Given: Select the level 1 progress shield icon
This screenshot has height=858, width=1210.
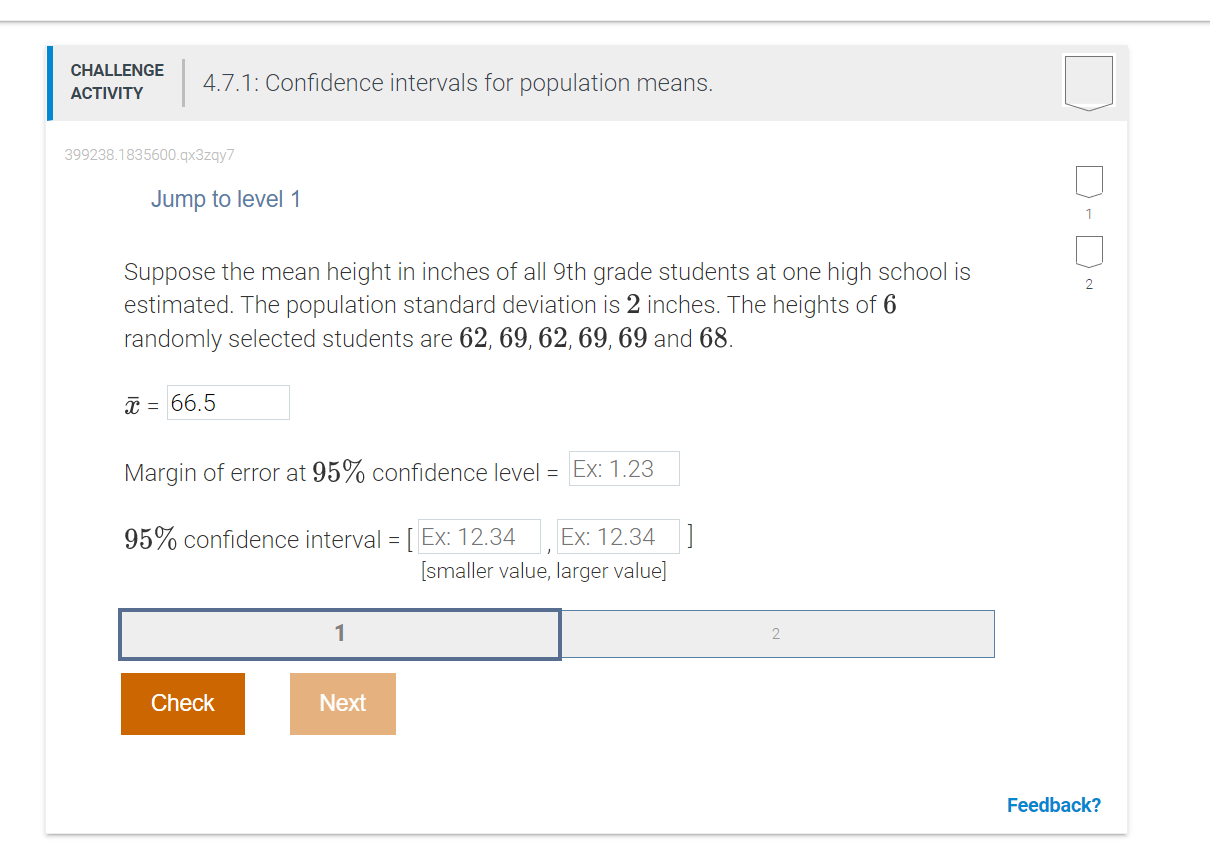Looking at the screenshot, I should click(x=1088, y=182).
